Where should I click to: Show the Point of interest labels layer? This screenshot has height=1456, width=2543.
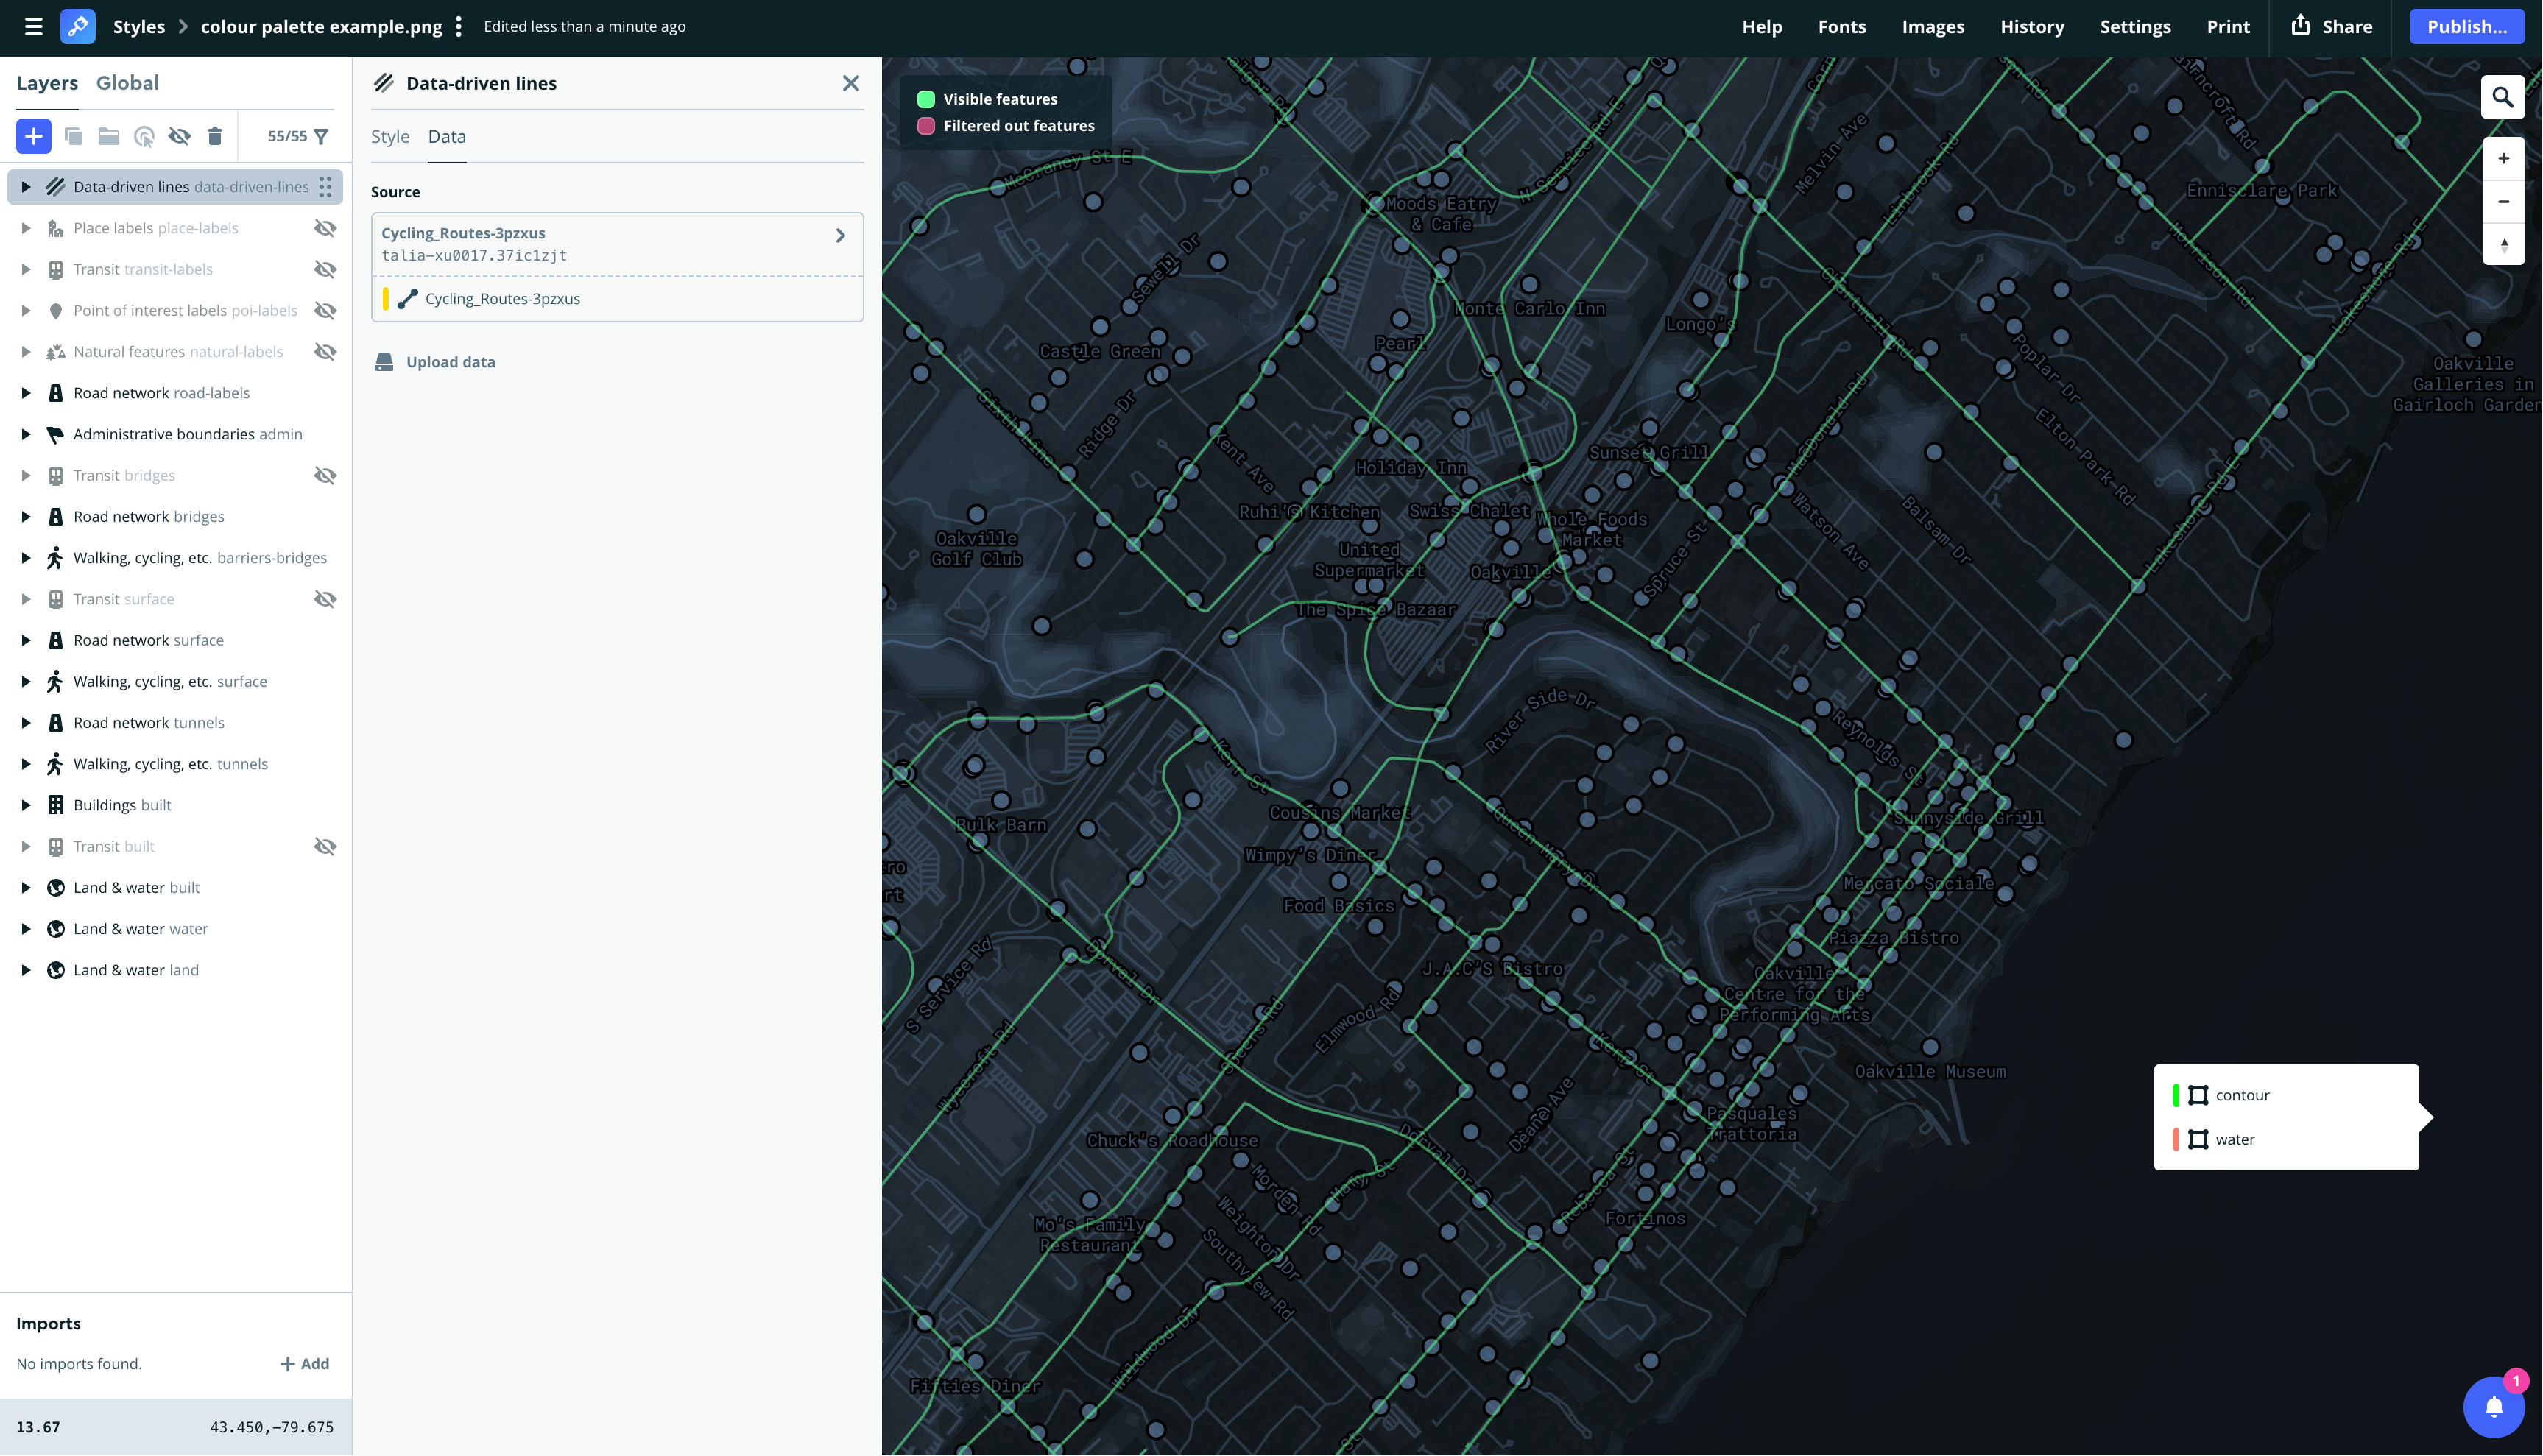tap(326, 310)
